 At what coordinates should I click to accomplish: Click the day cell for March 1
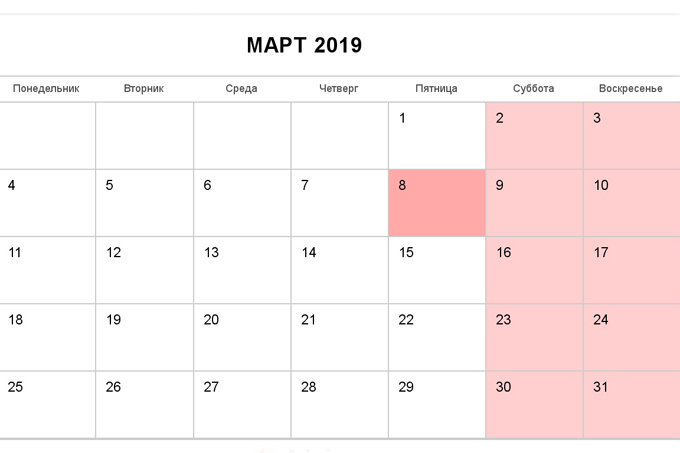pos(437,136)
